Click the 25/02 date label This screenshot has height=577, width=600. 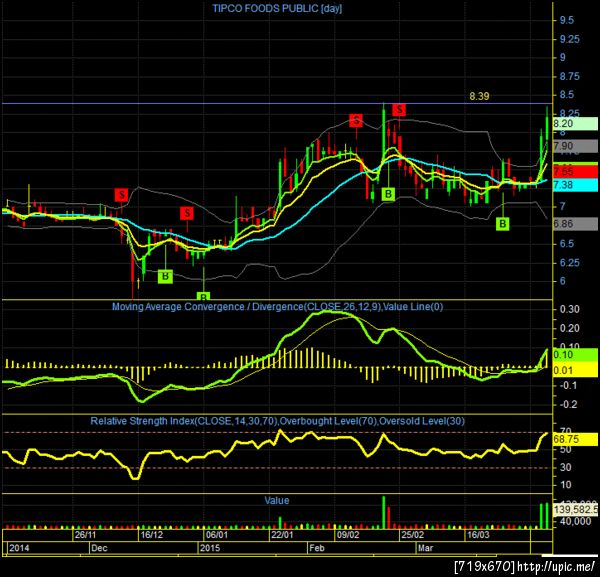412,535
